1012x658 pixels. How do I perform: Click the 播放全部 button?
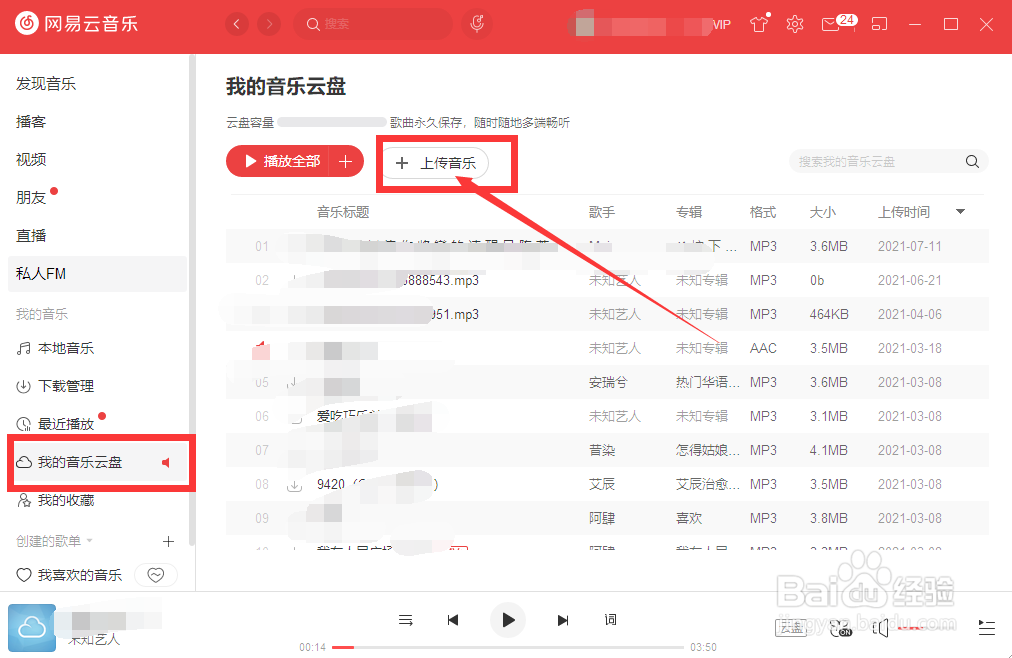click(x=278, y=161)
